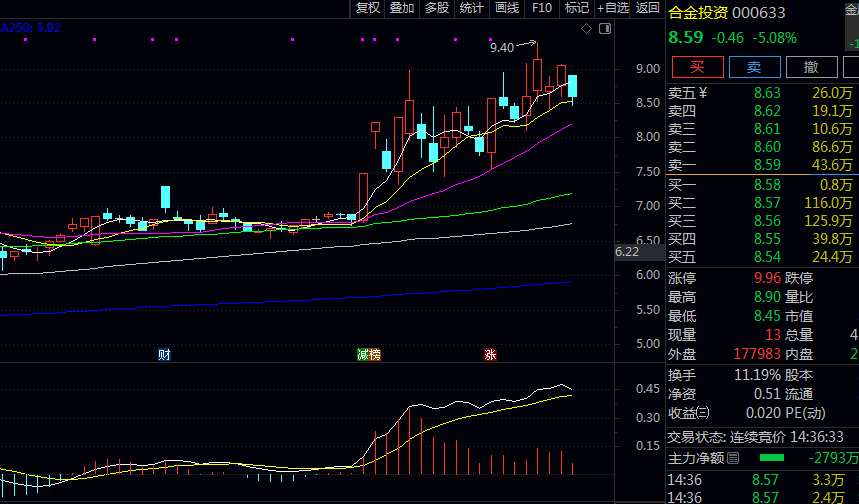This screenshot has height=504, width=859.
Task: Open the 复权 menu
Action: pyautogui.click(x=368, y=8)
